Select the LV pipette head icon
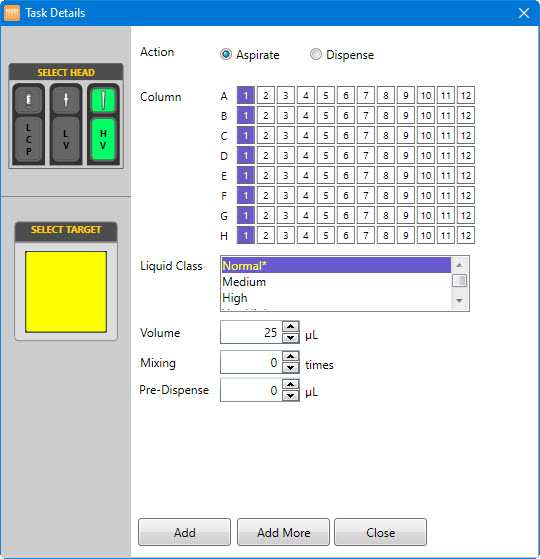The width and height of the screenshot is (540, 559). point(66,99)
